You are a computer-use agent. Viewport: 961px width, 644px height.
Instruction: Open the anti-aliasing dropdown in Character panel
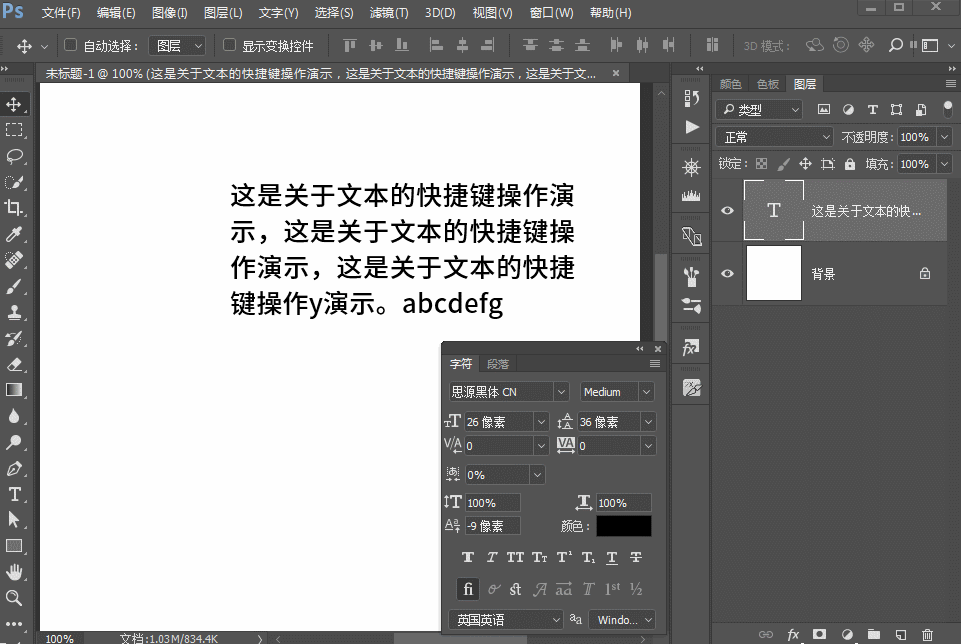[622, 620]
